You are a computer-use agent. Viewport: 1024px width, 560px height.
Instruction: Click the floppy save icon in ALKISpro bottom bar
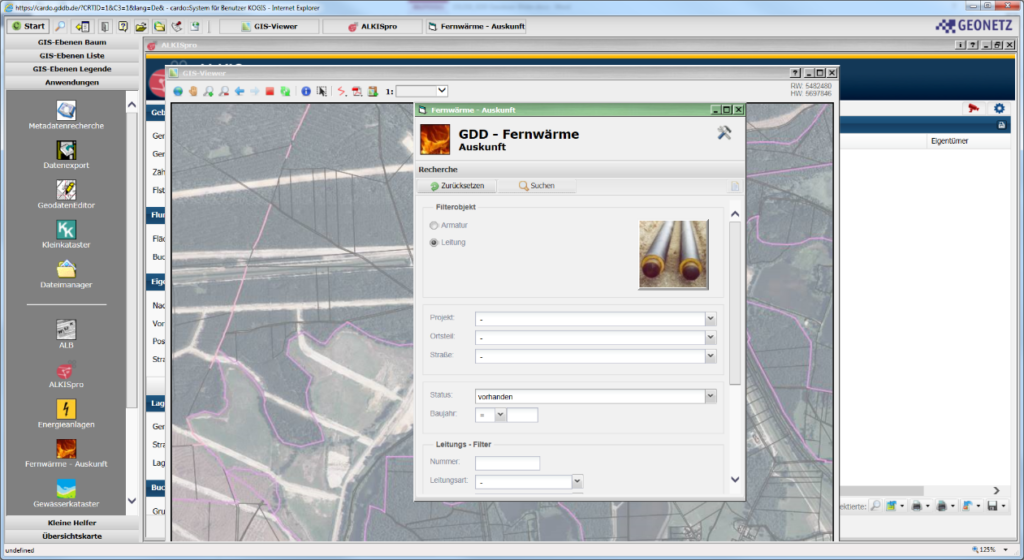pos(992,506)
